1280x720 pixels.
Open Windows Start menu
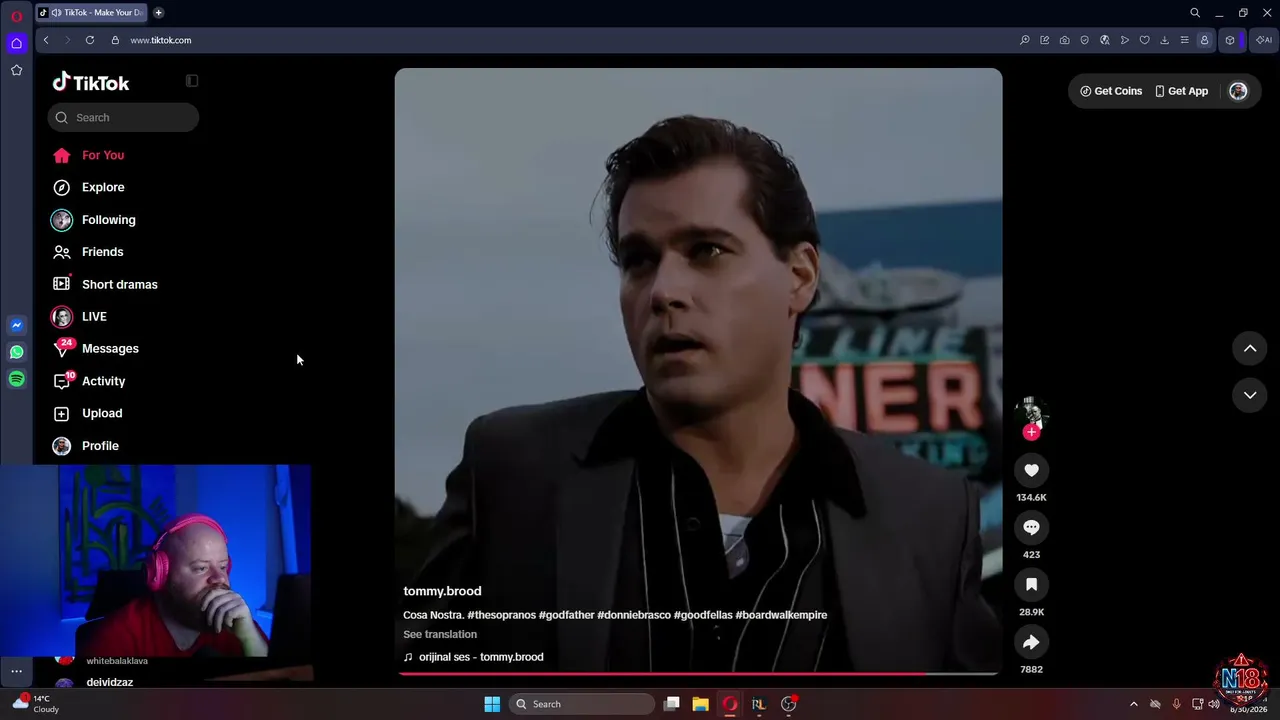[x=492, y=704]
